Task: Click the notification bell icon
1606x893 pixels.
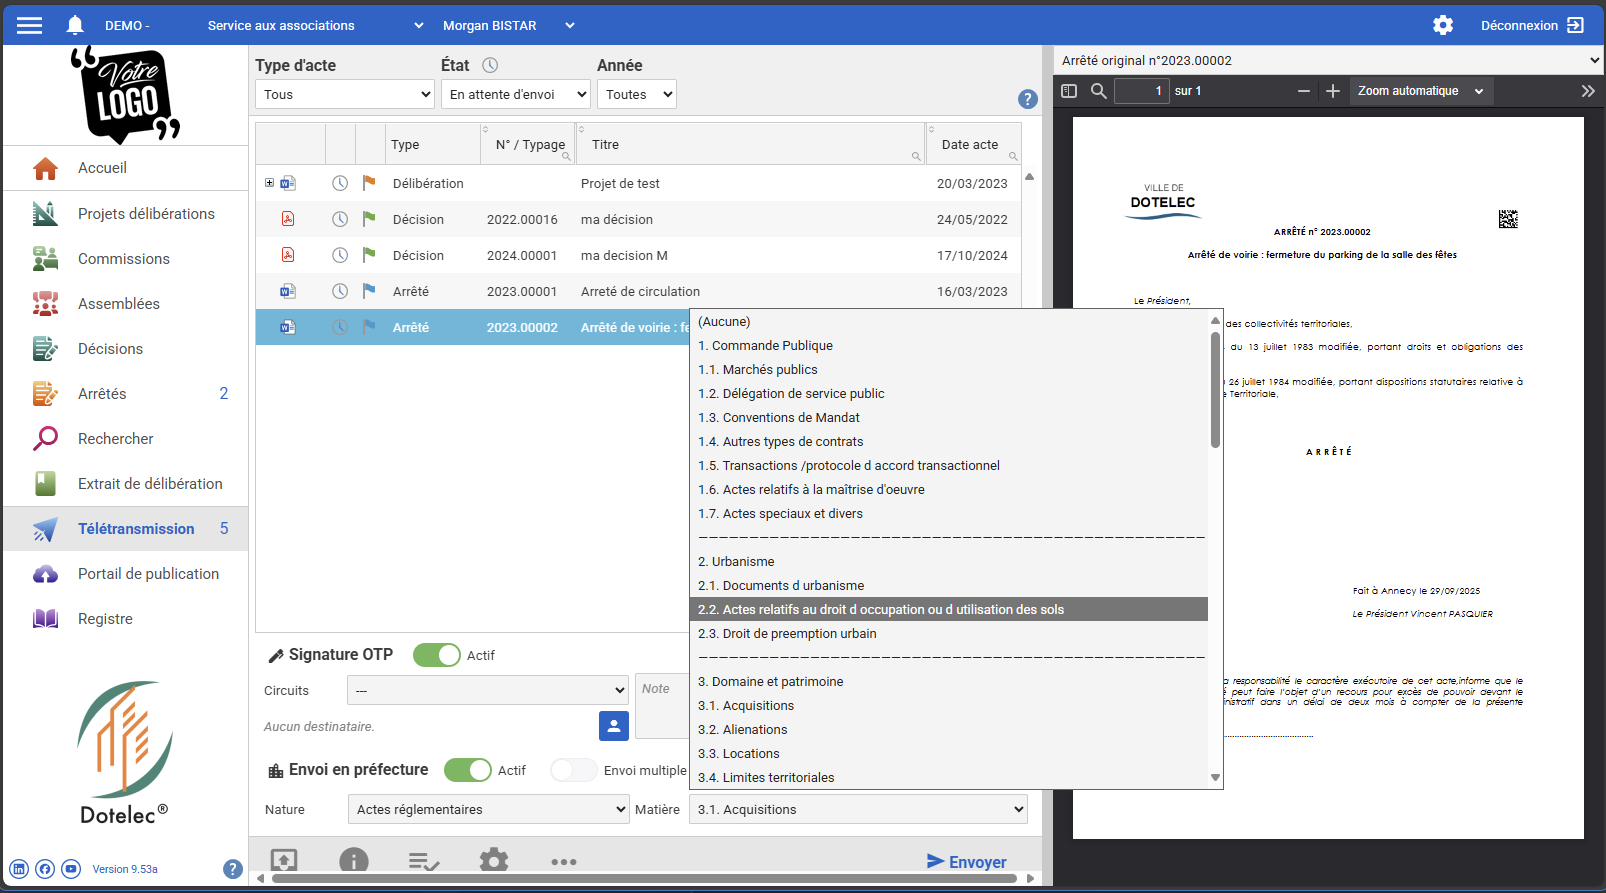Action: click(75, 25)
